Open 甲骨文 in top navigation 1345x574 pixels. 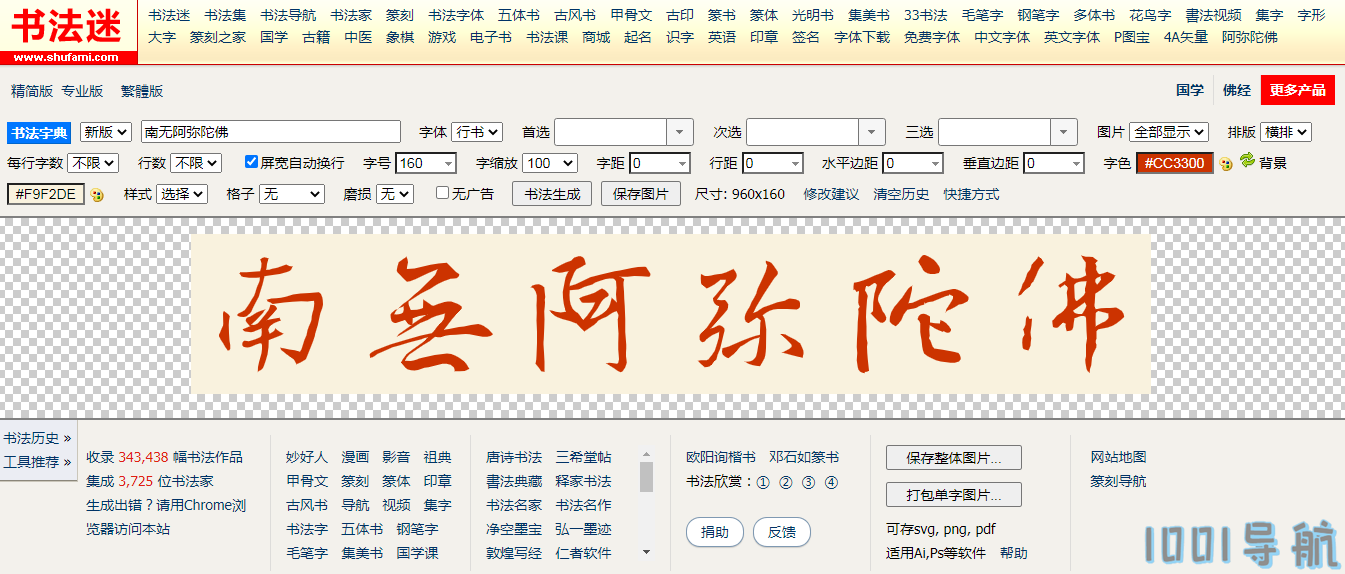coord(631,15)
